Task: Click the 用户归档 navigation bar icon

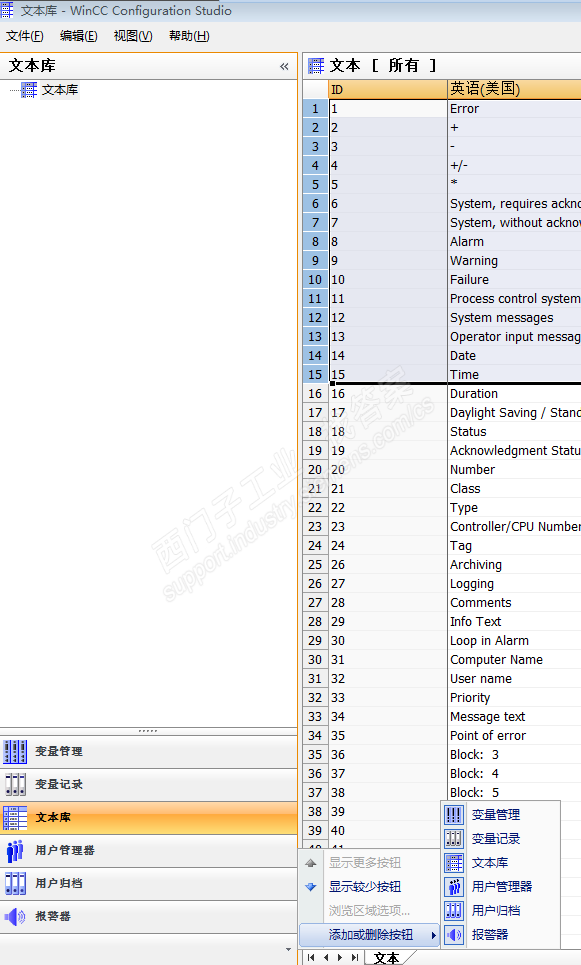Action: click(15, 883)
